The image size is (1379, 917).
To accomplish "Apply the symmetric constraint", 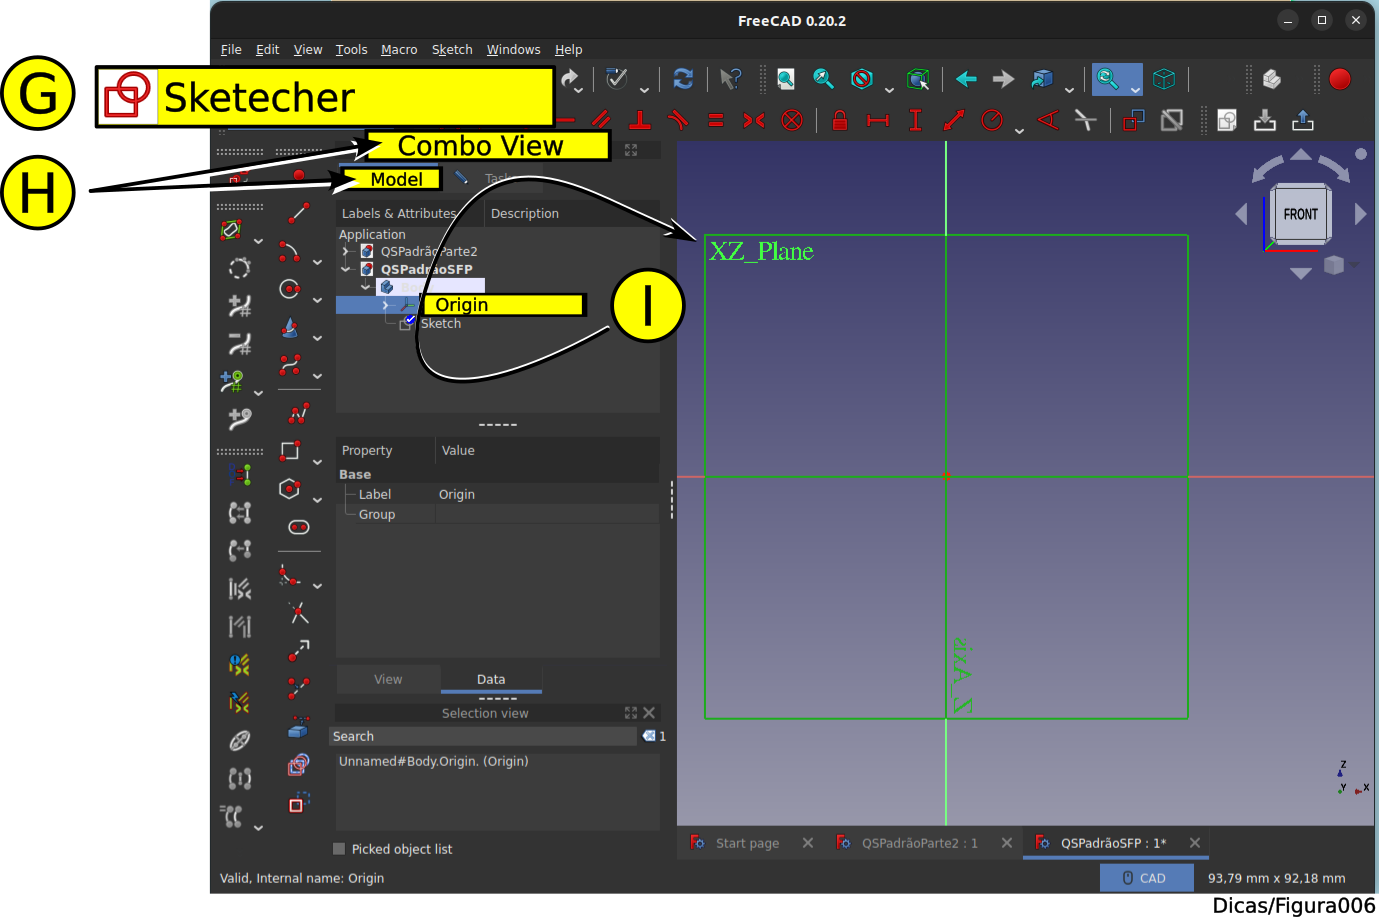I will [x=754, y=120].
